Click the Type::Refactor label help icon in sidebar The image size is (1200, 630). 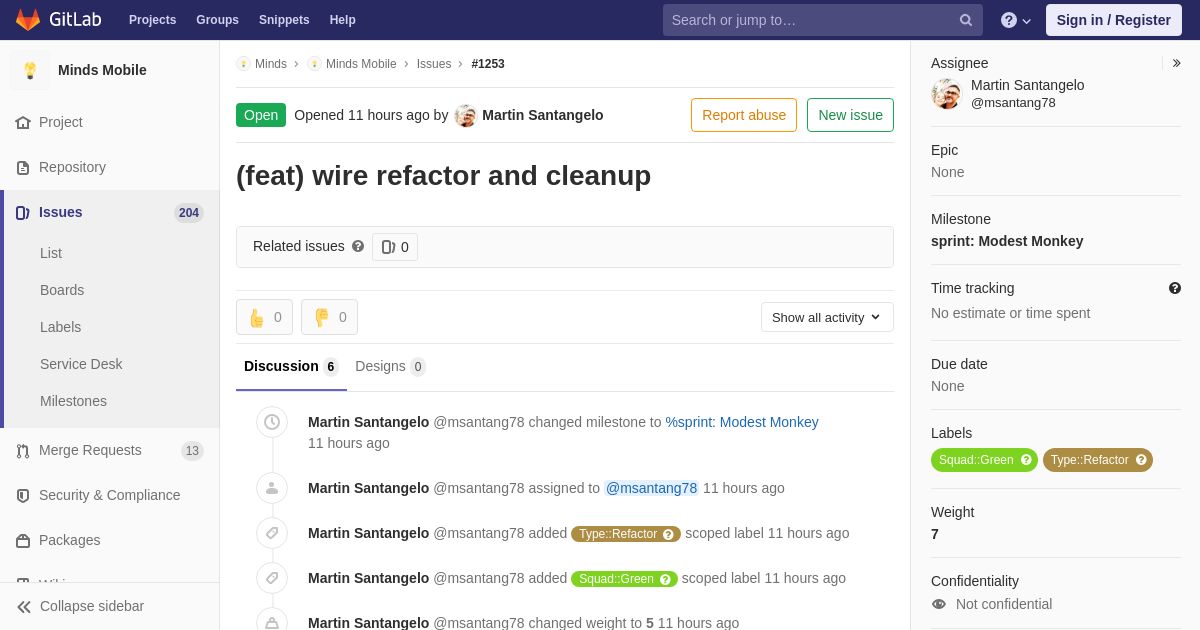click(x=1141, y=460)
